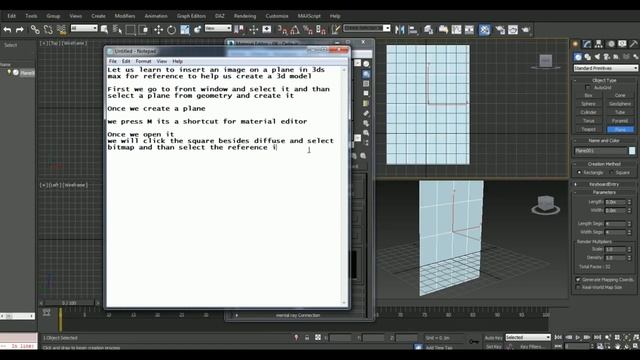Select the Cameras category icon
The image size is (640, 360).
point(607,57)
